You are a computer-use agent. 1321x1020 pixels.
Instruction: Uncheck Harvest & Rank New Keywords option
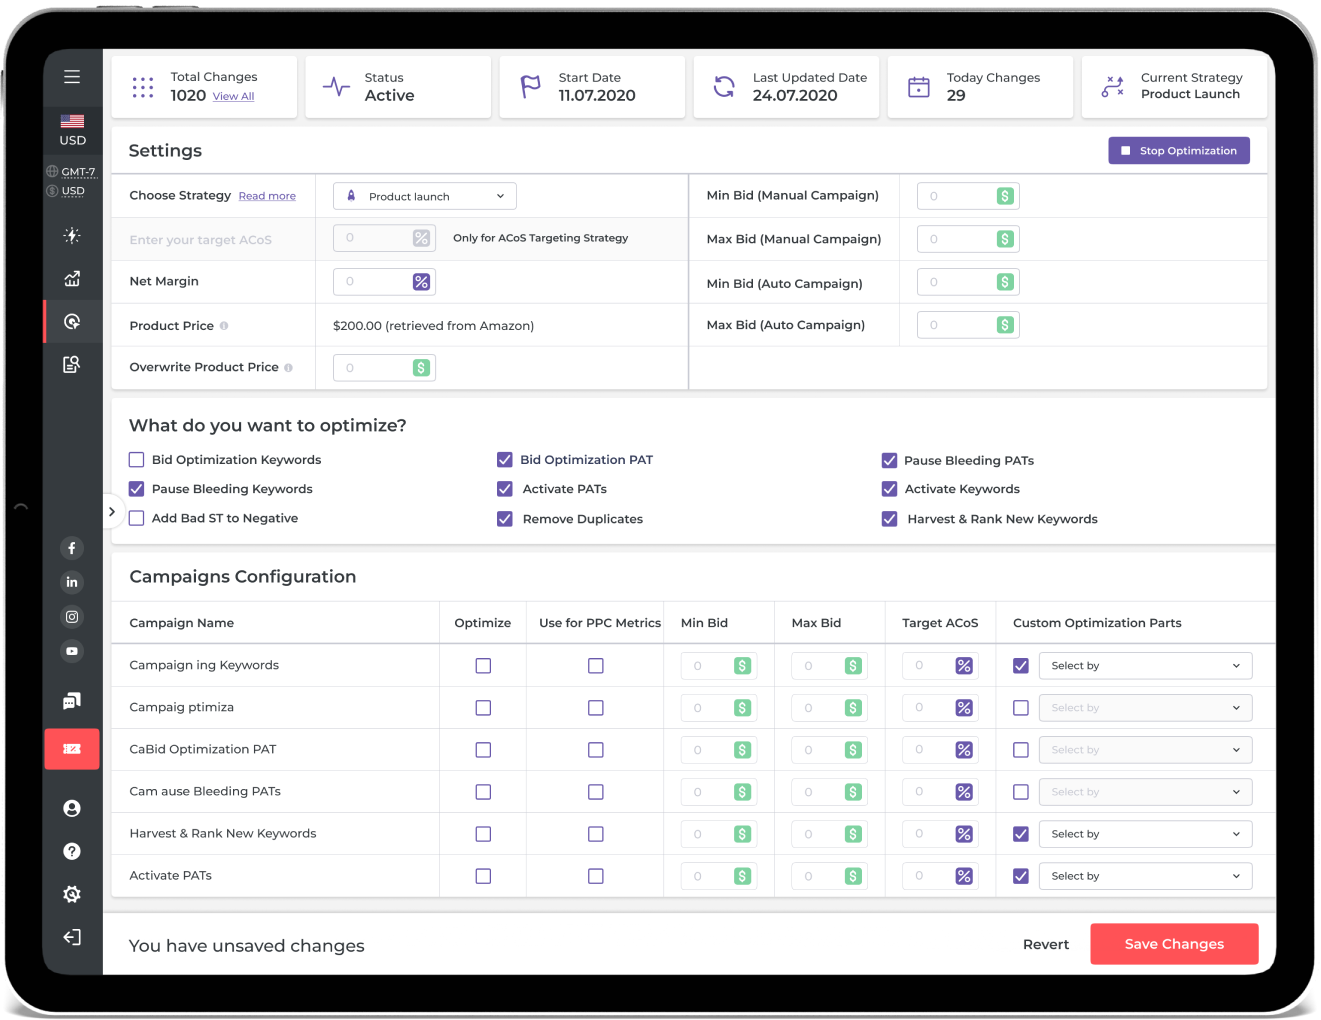pos(889,519)
